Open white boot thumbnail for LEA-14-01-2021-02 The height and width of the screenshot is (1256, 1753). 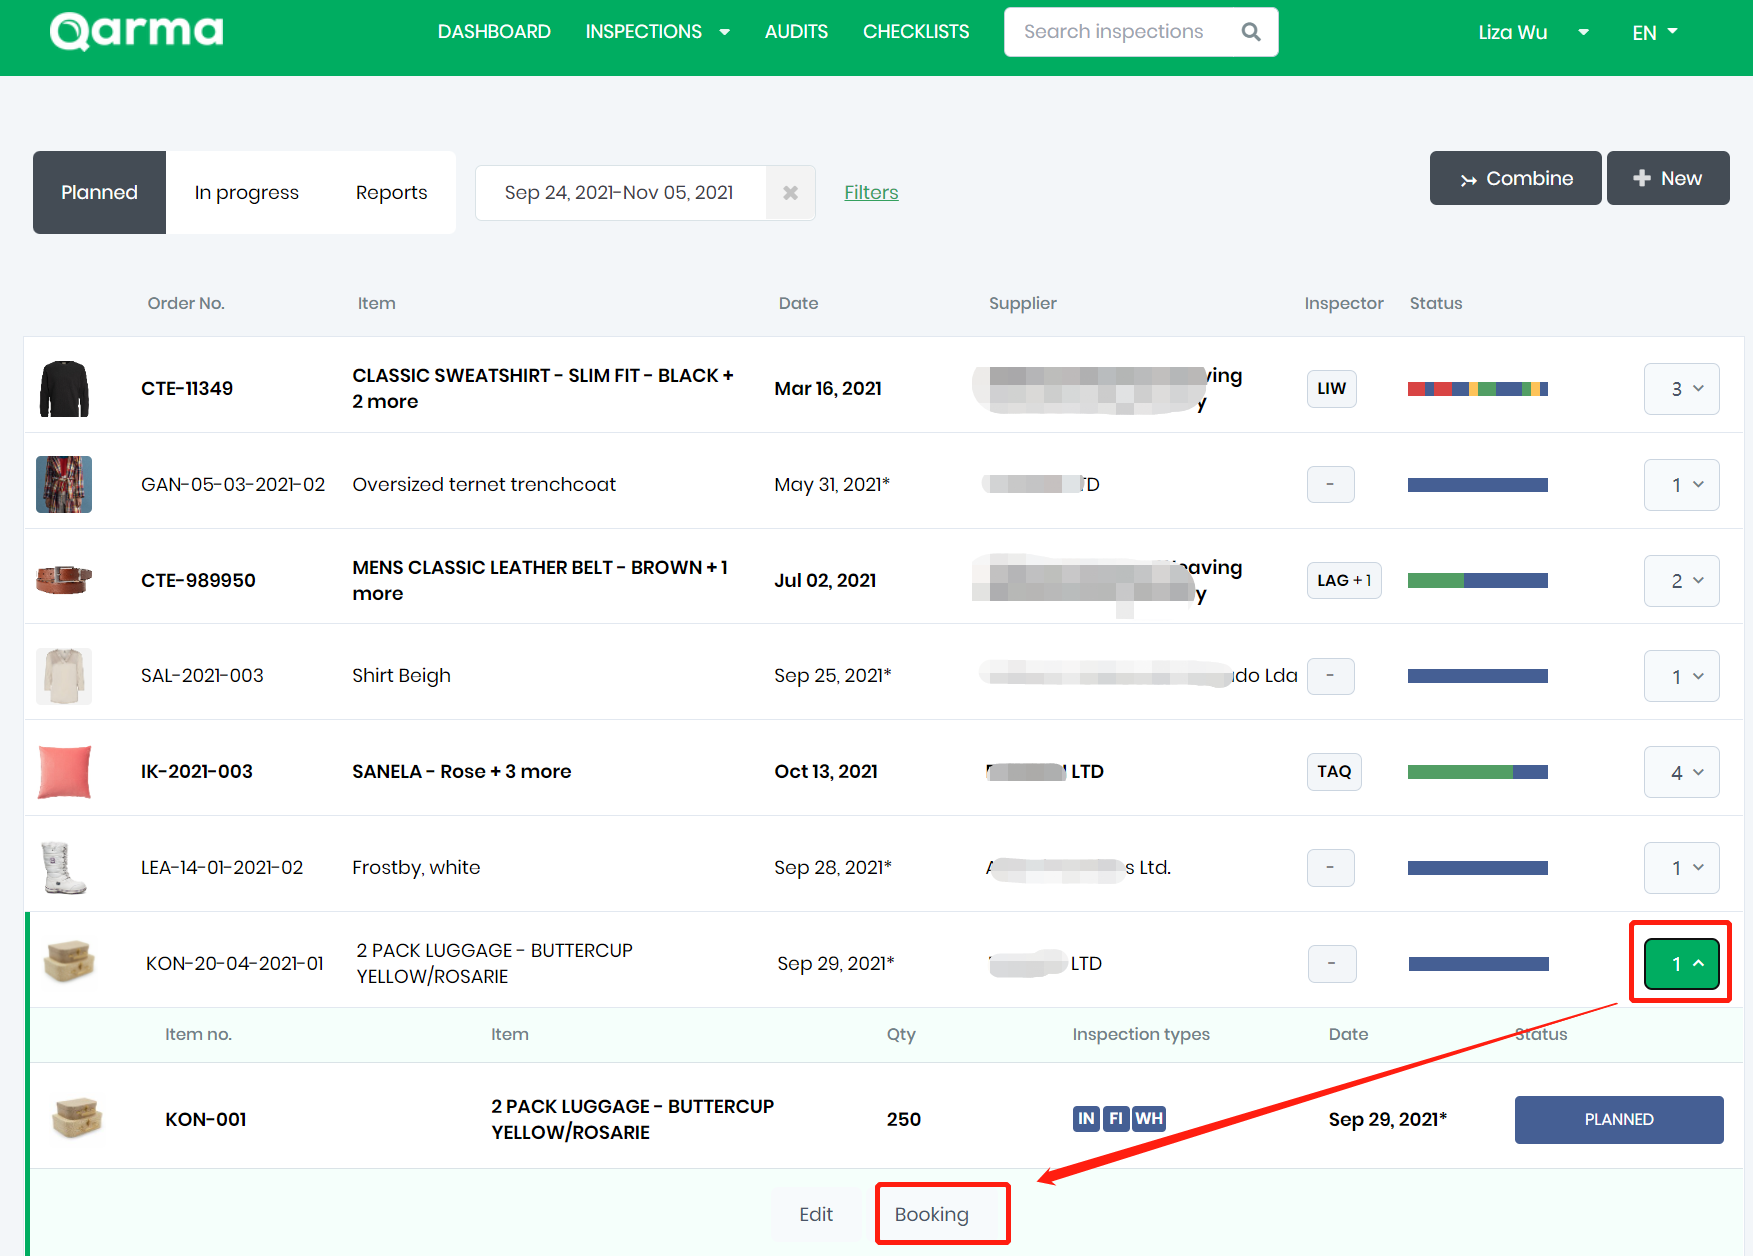point(64,868)
